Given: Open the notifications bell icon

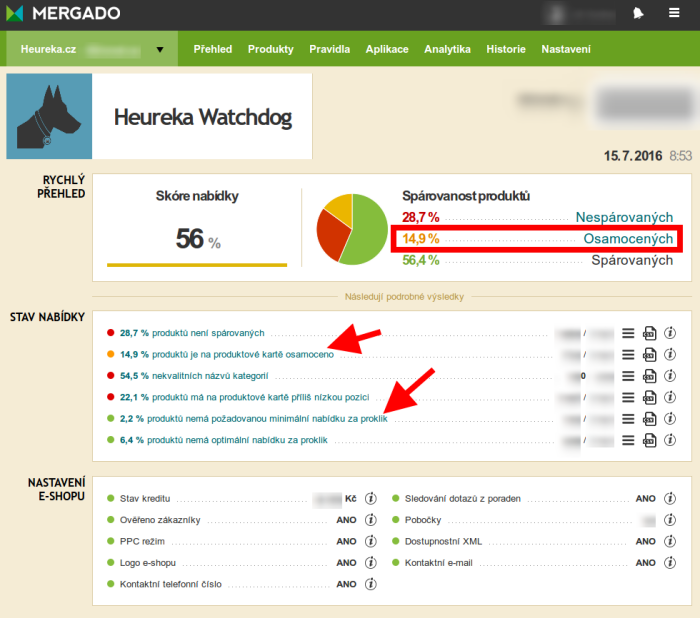Looking at the screenshot, I should pos(638,13).
